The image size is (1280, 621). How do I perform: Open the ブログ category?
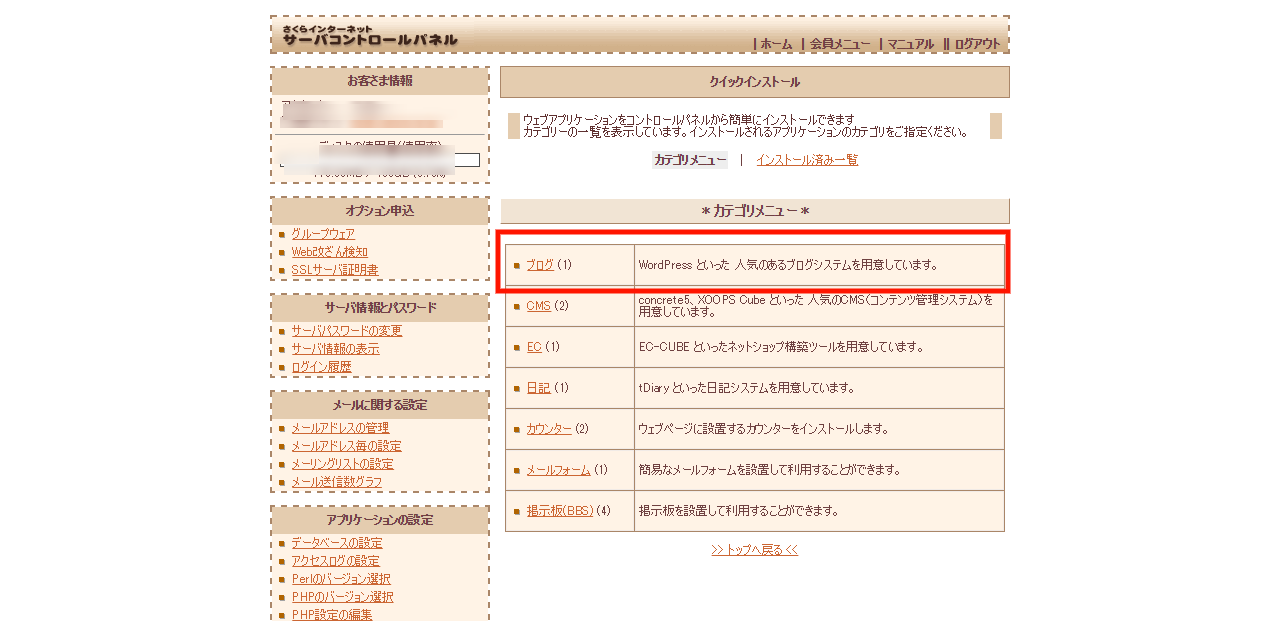(x=540, y=265)
